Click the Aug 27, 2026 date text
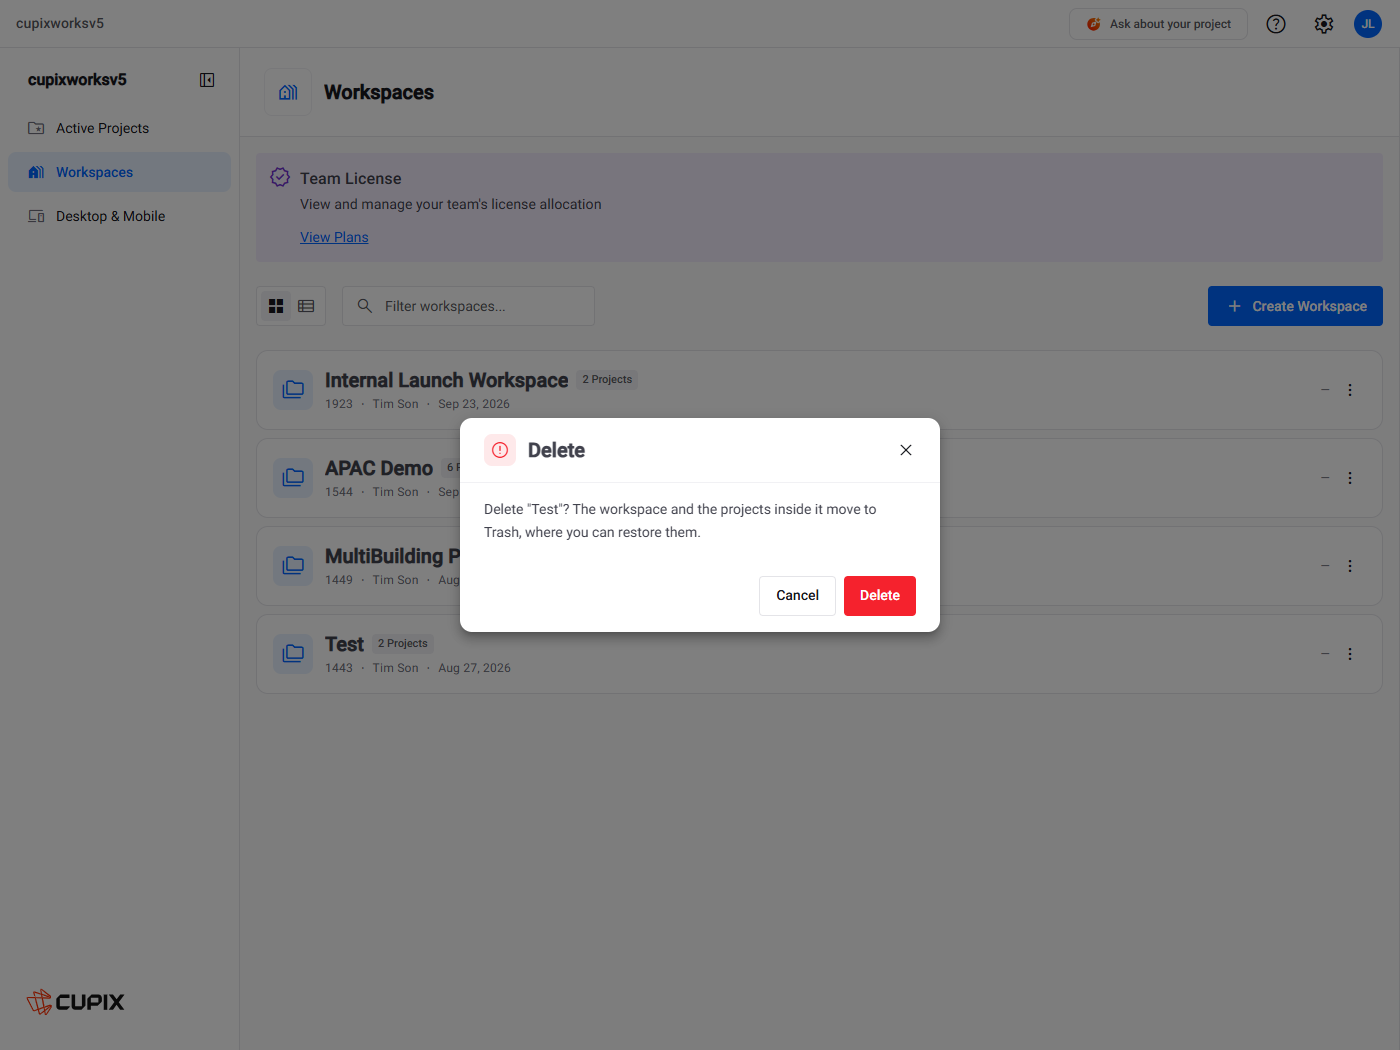The height and width of the screenshot is (1050, 1400). click(x=474, y=668)
